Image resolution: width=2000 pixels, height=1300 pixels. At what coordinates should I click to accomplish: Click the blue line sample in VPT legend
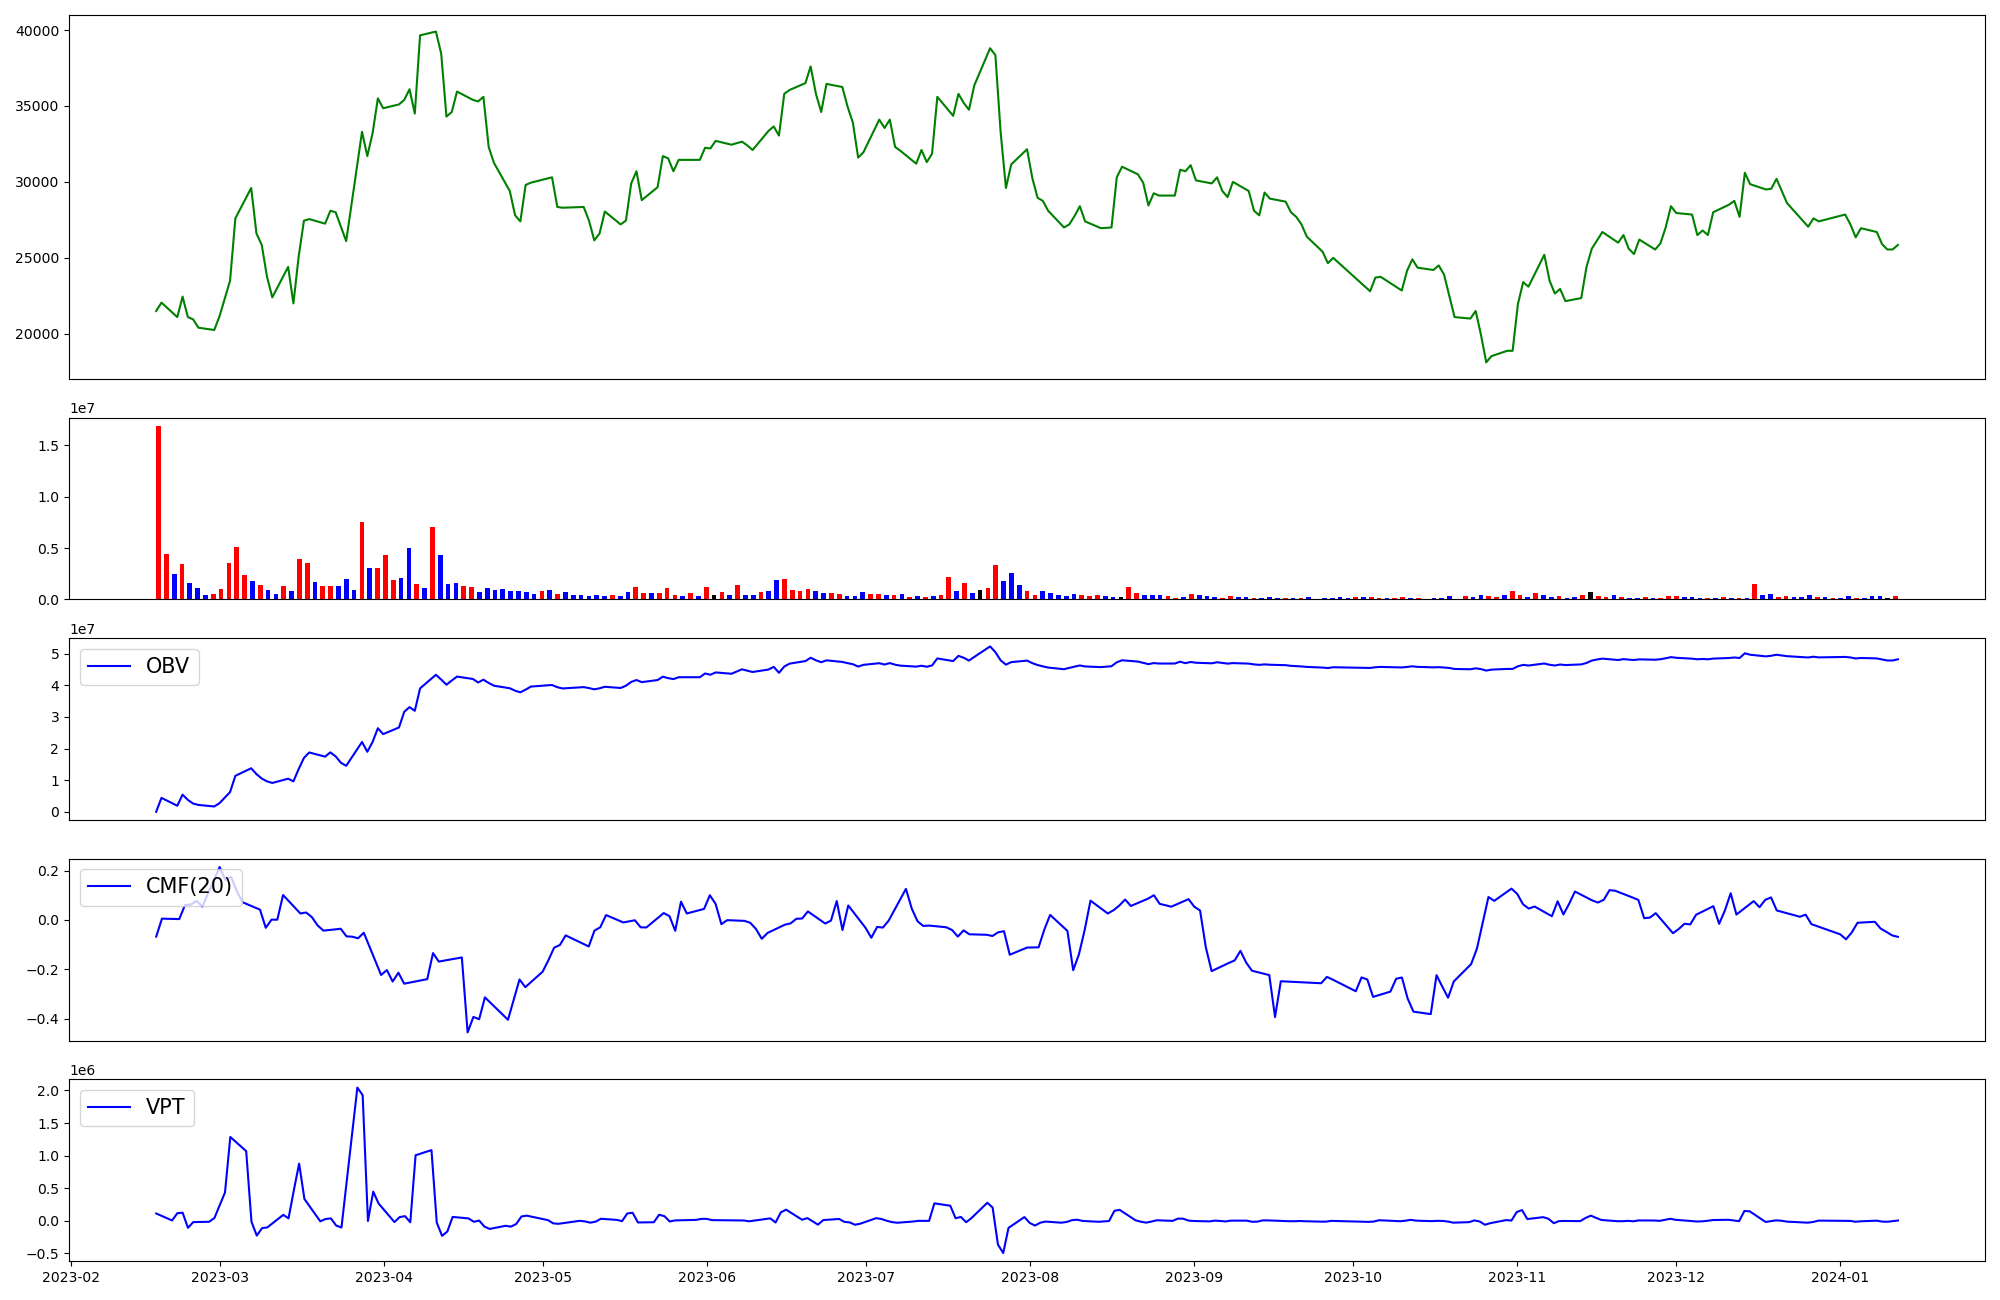110,1107
